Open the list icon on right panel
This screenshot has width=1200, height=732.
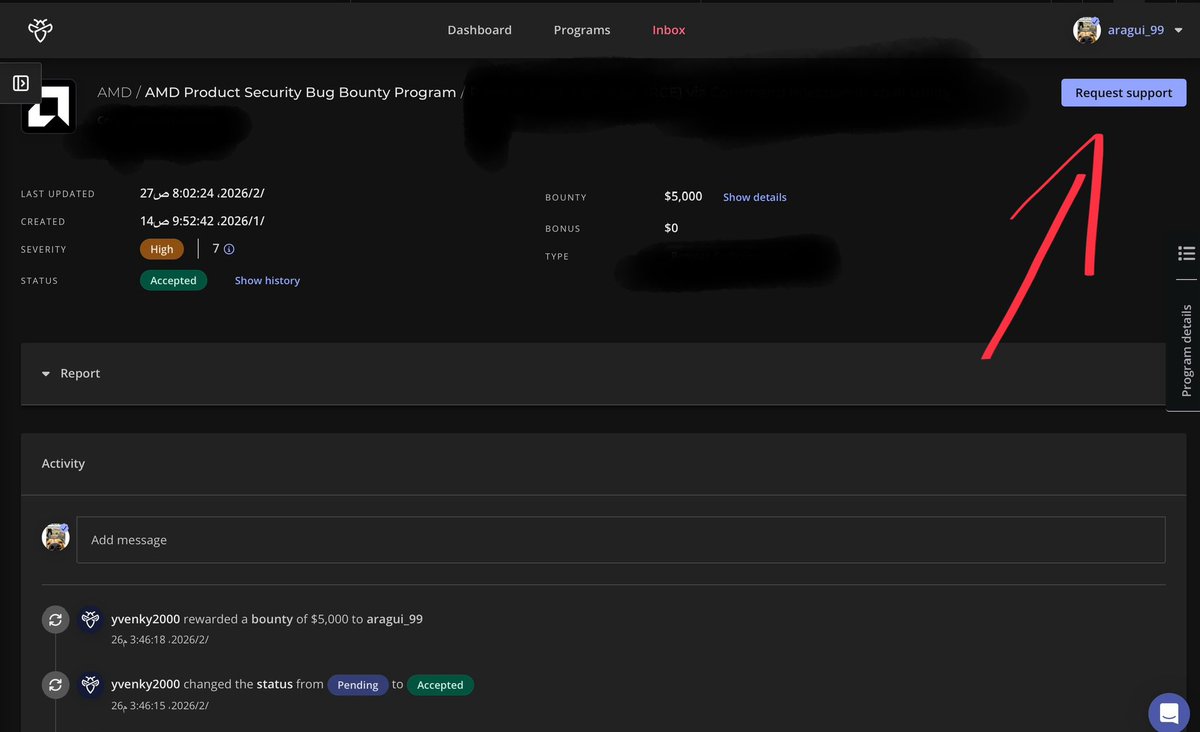[x=1187, y=253]
